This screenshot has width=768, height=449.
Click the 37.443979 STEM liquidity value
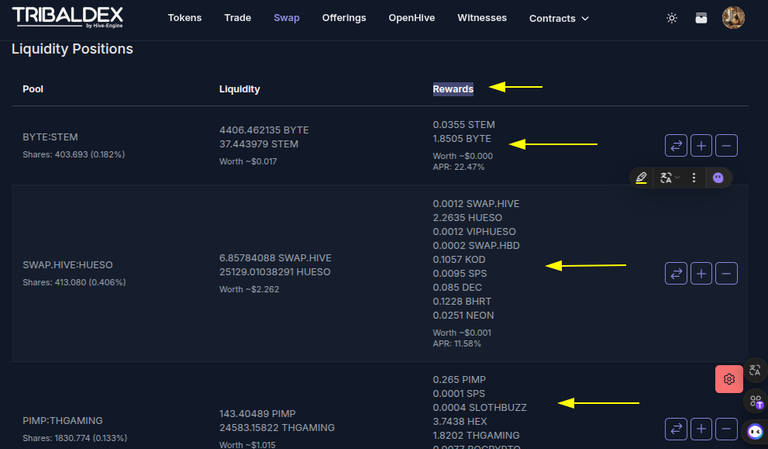click(x=259, y=144)
